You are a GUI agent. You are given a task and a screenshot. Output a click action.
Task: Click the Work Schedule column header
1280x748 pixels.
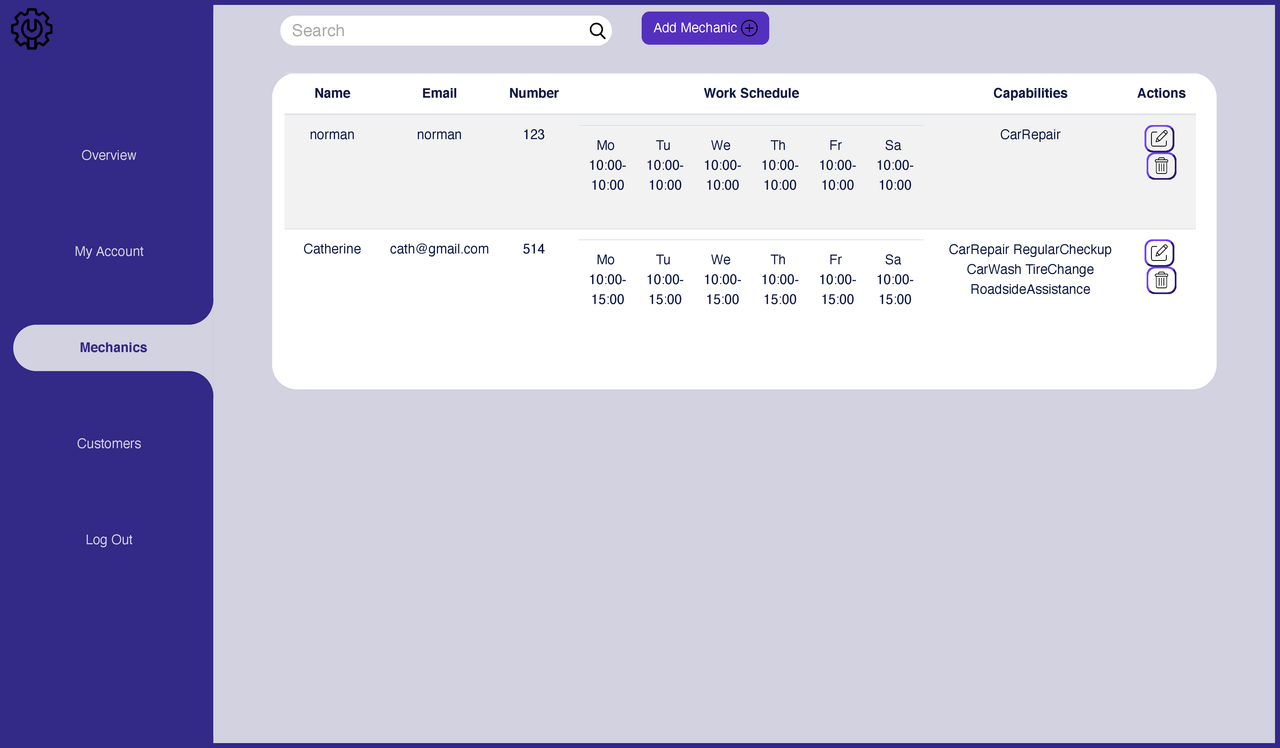click(751, 93)
